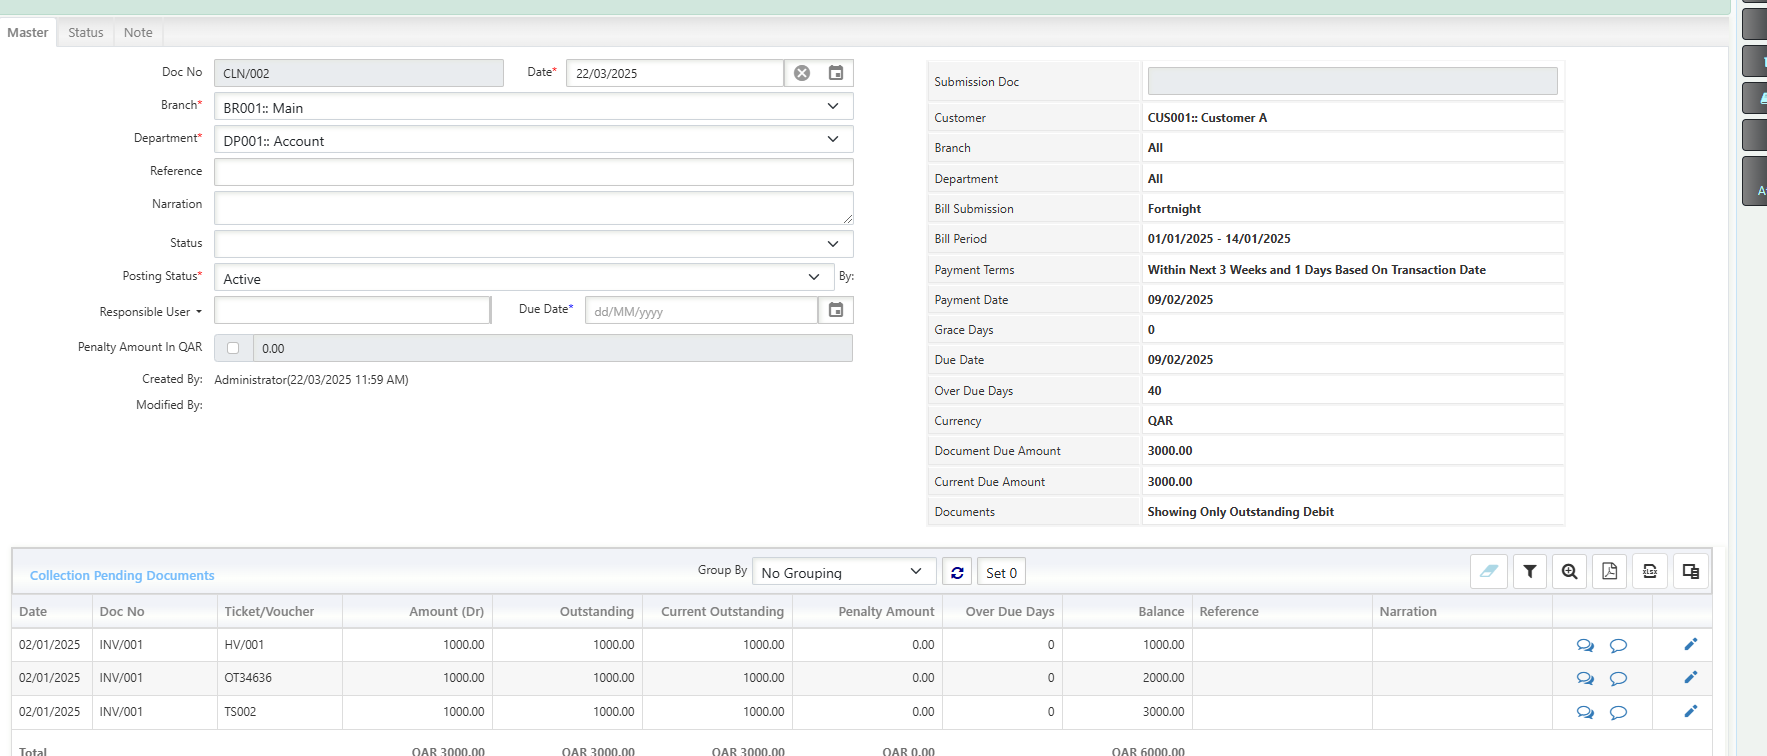Open single comment bubble for TS002 row
The image size is (1767, 756).
1618,712
